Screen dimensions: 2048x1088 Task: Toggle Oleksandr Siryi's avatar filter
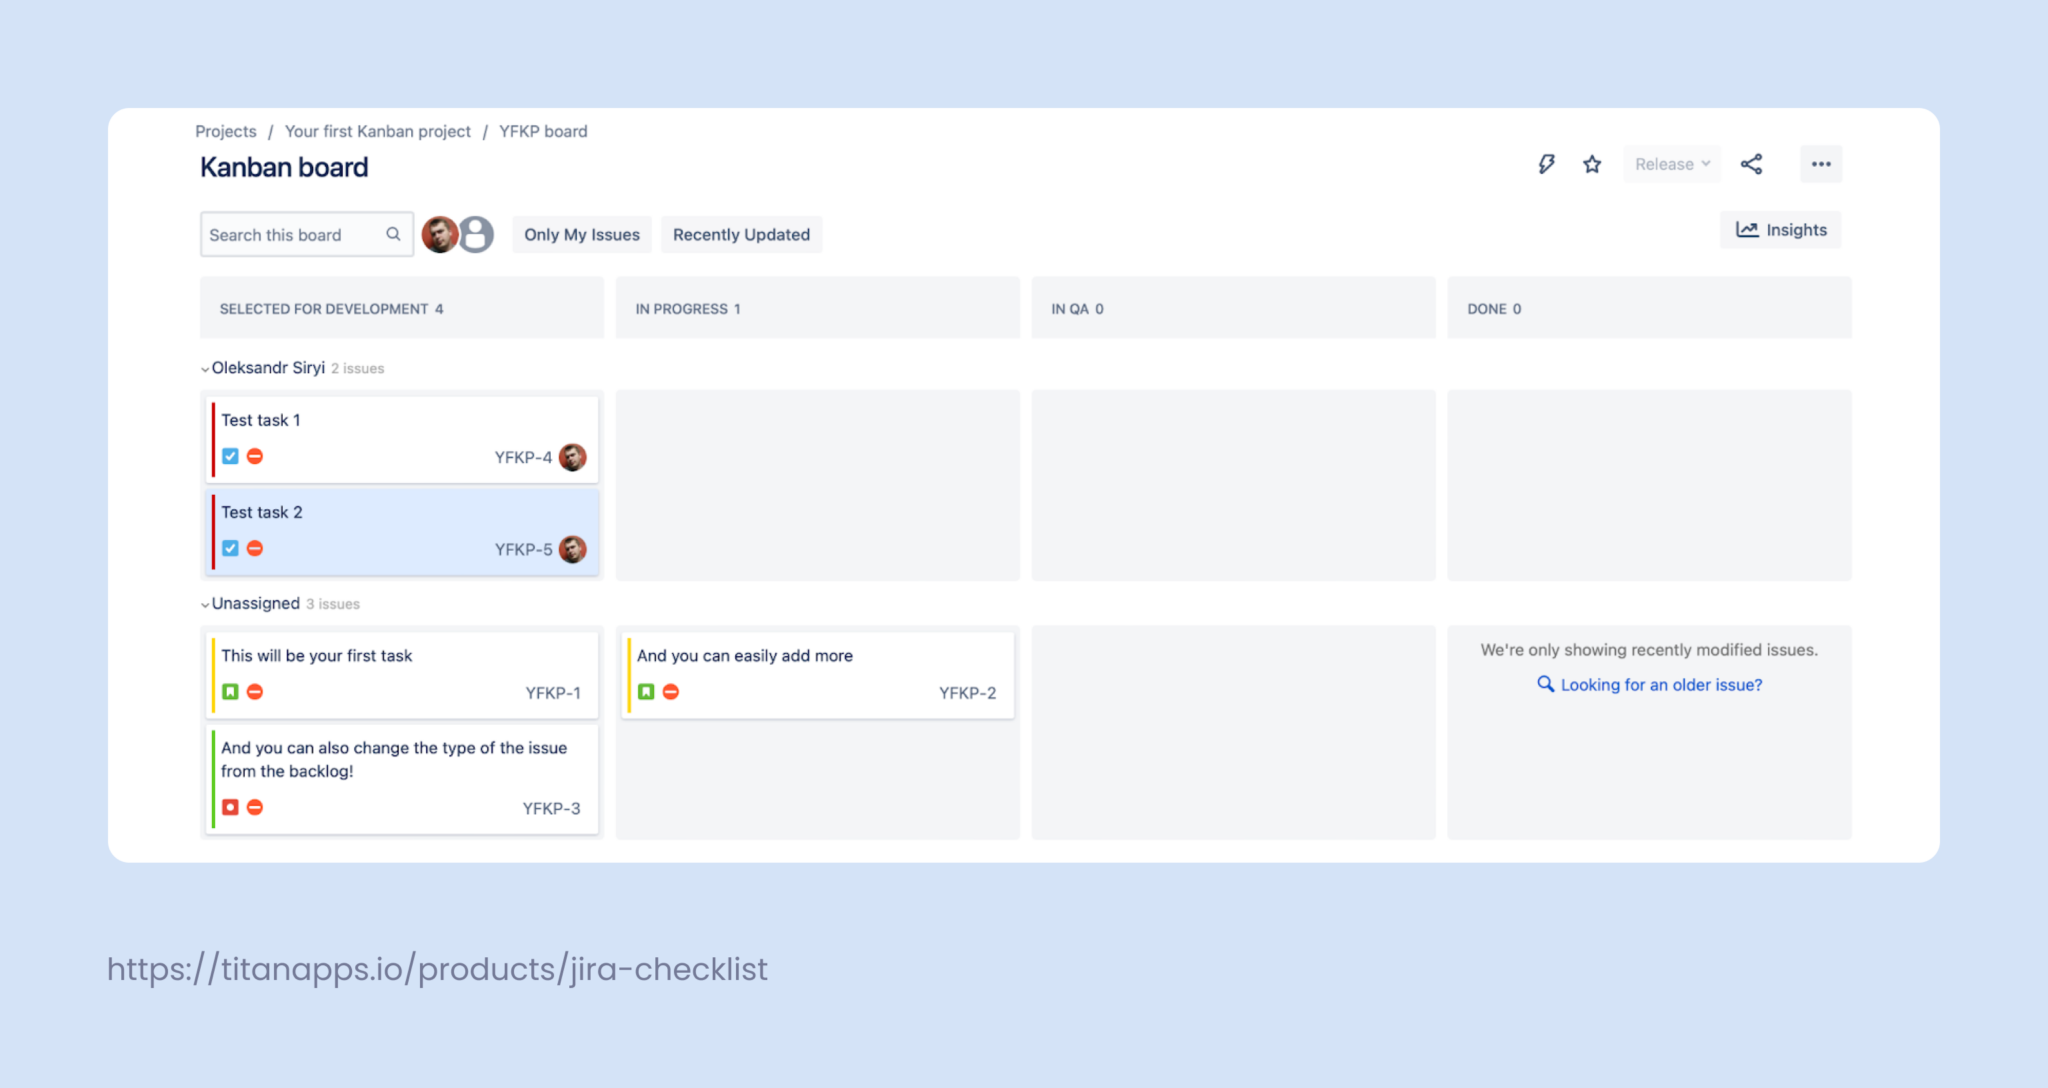[440, 234]
